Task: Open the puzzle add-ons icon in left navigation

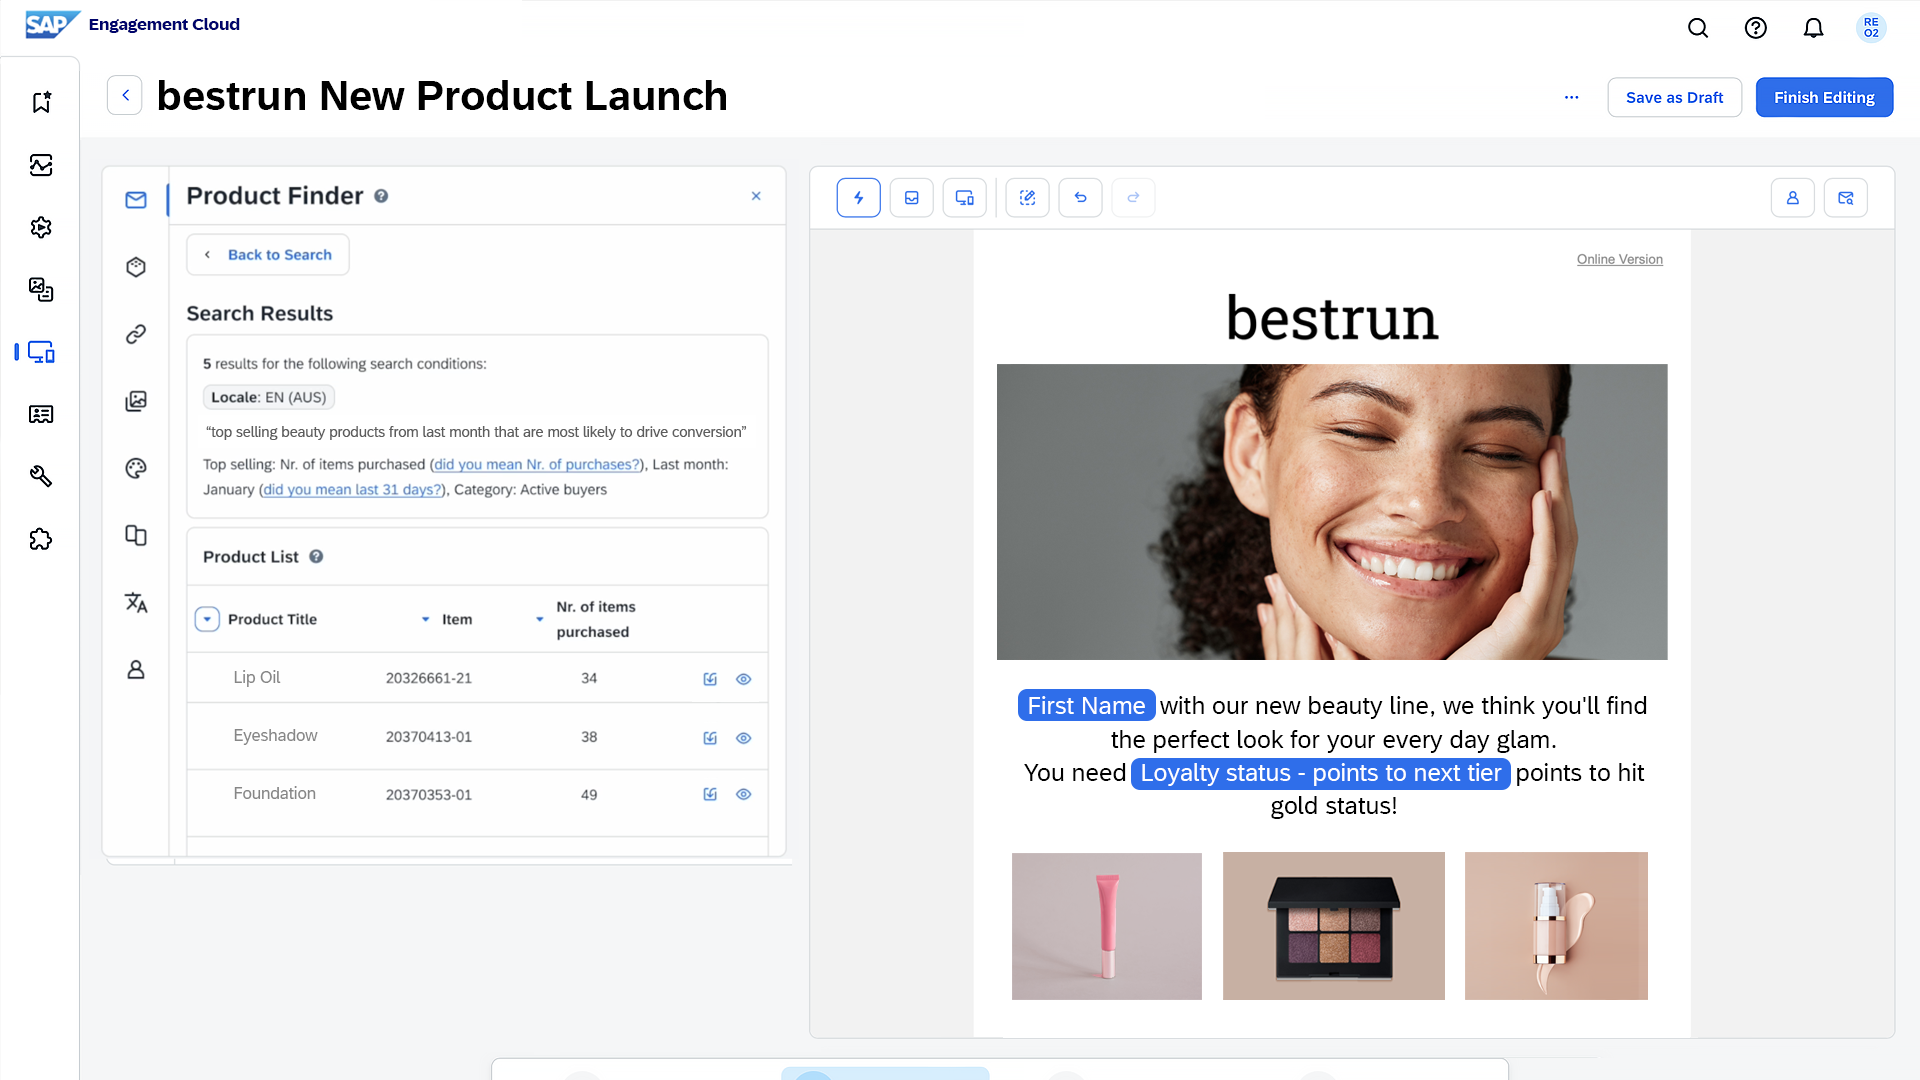Action: point(41,539)
